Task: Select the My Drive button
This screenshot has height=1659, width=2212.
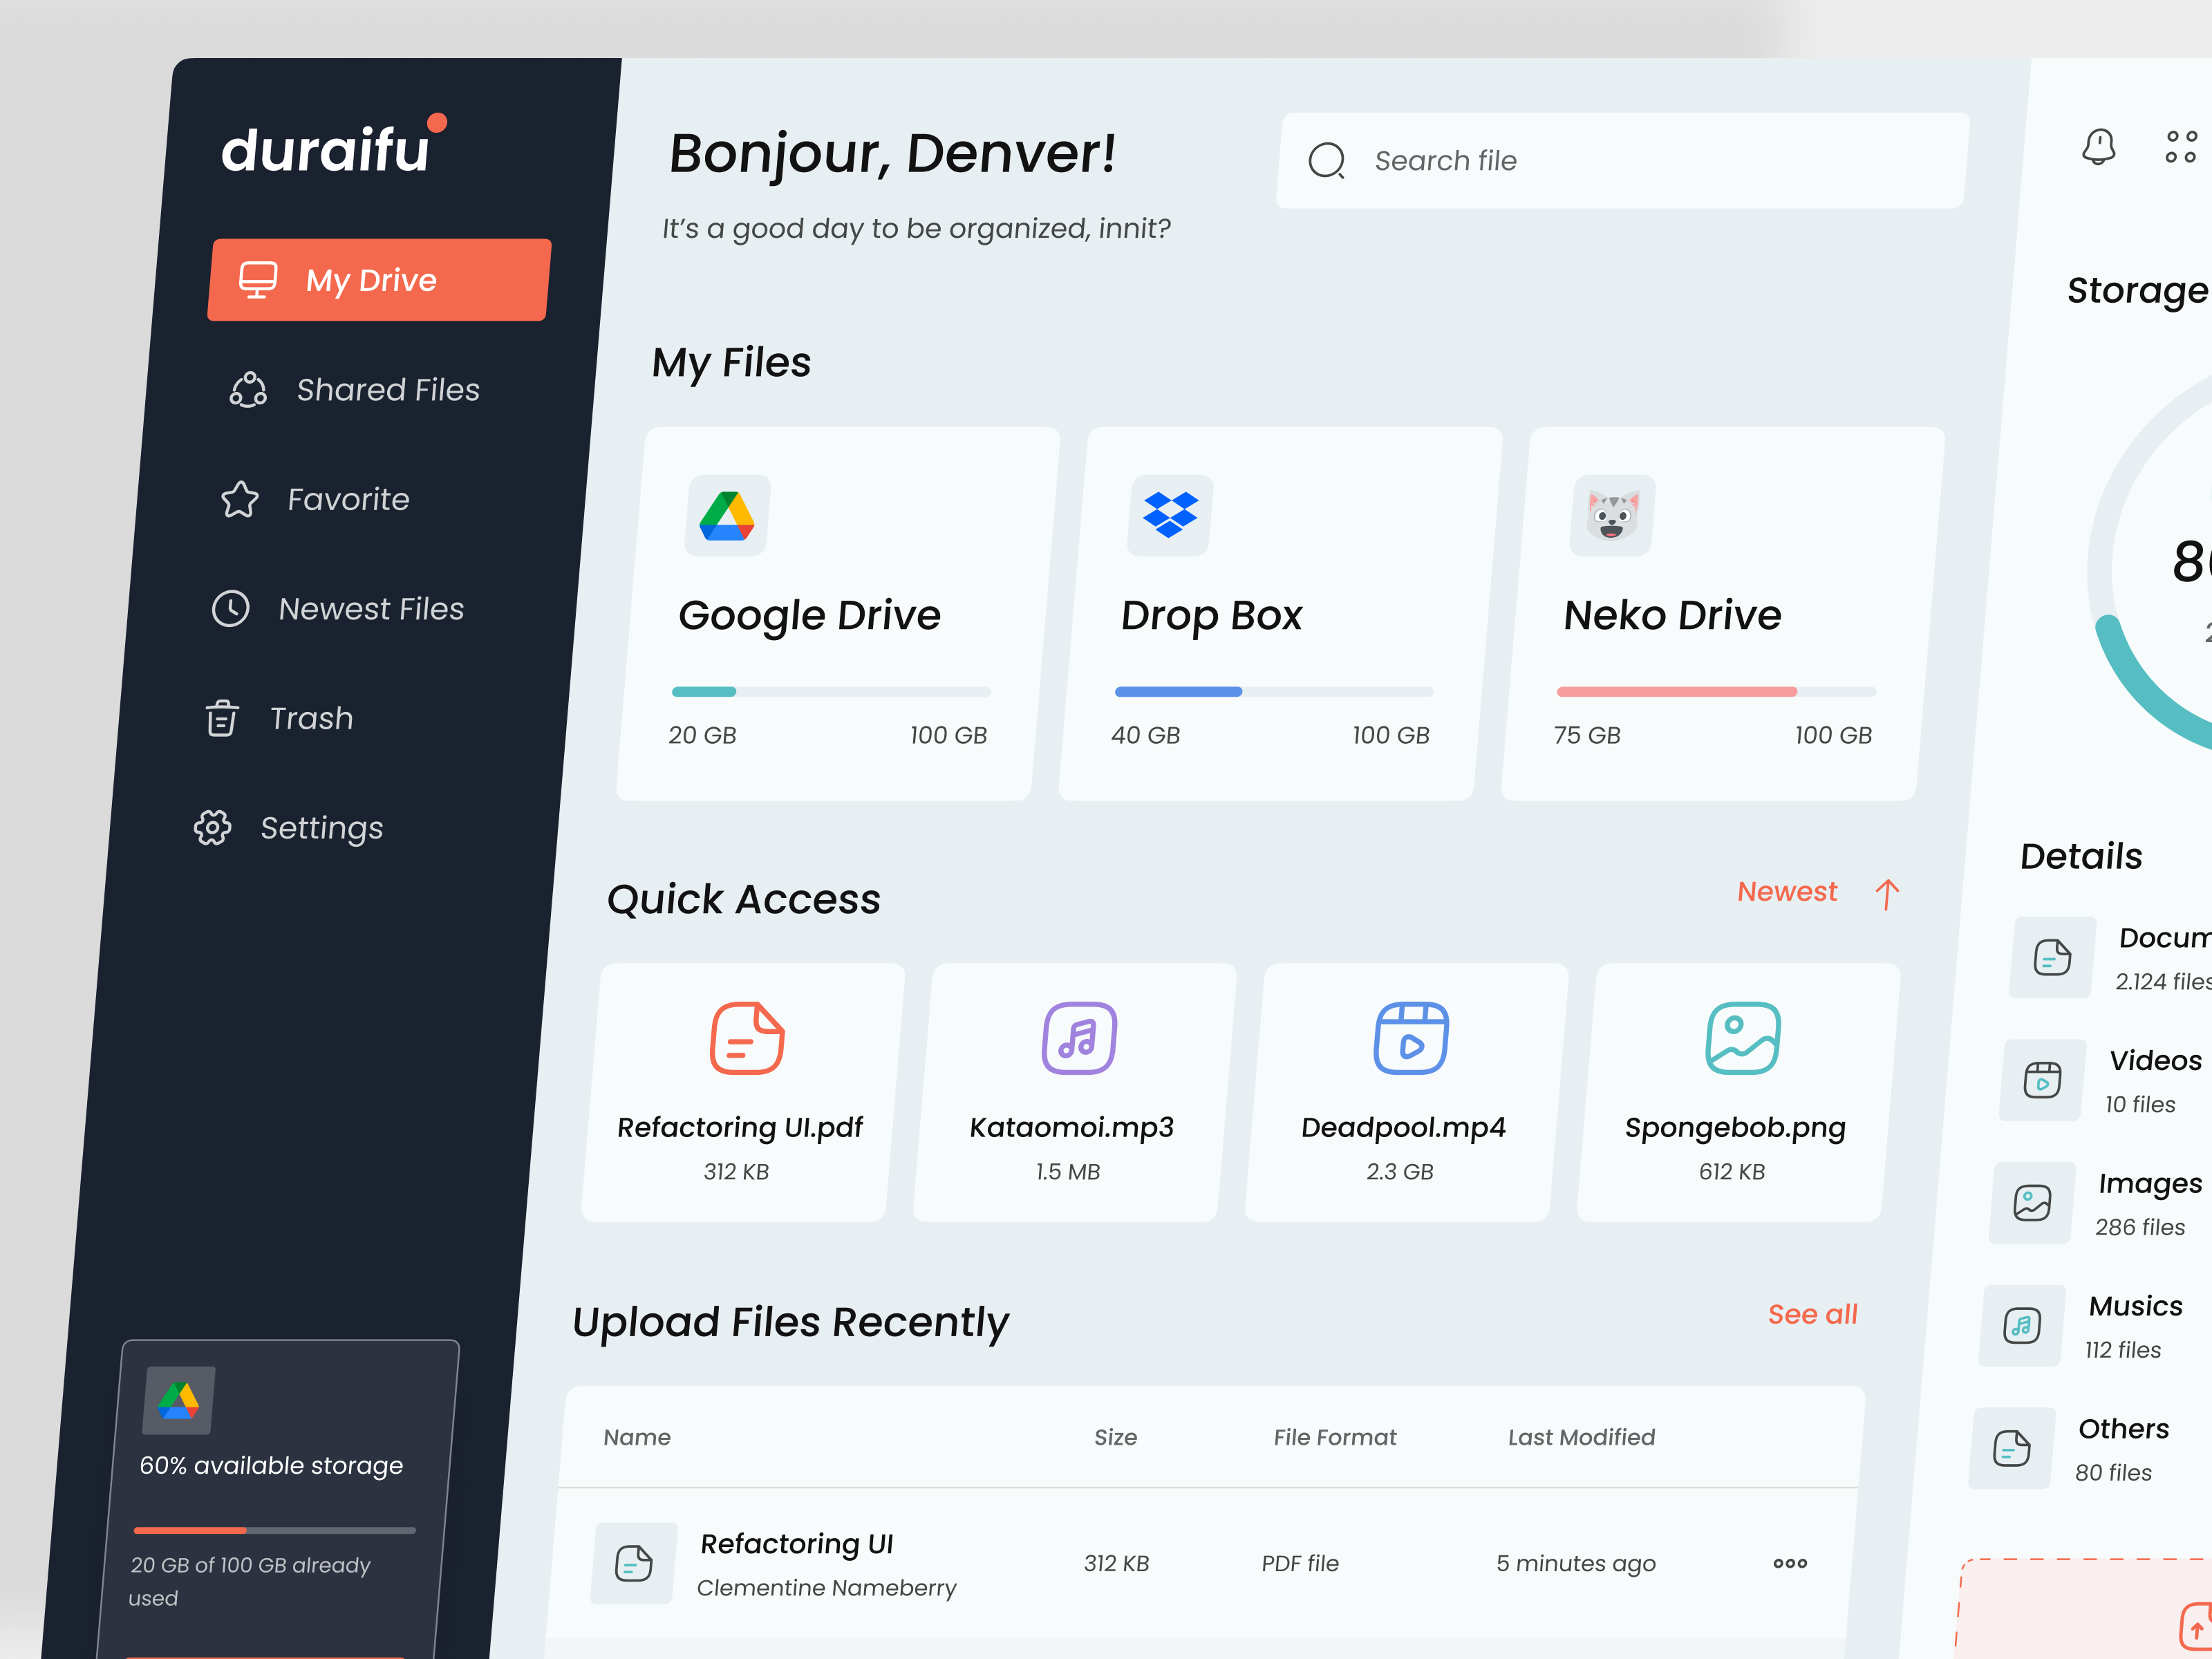Action: (x=378, y=280)
